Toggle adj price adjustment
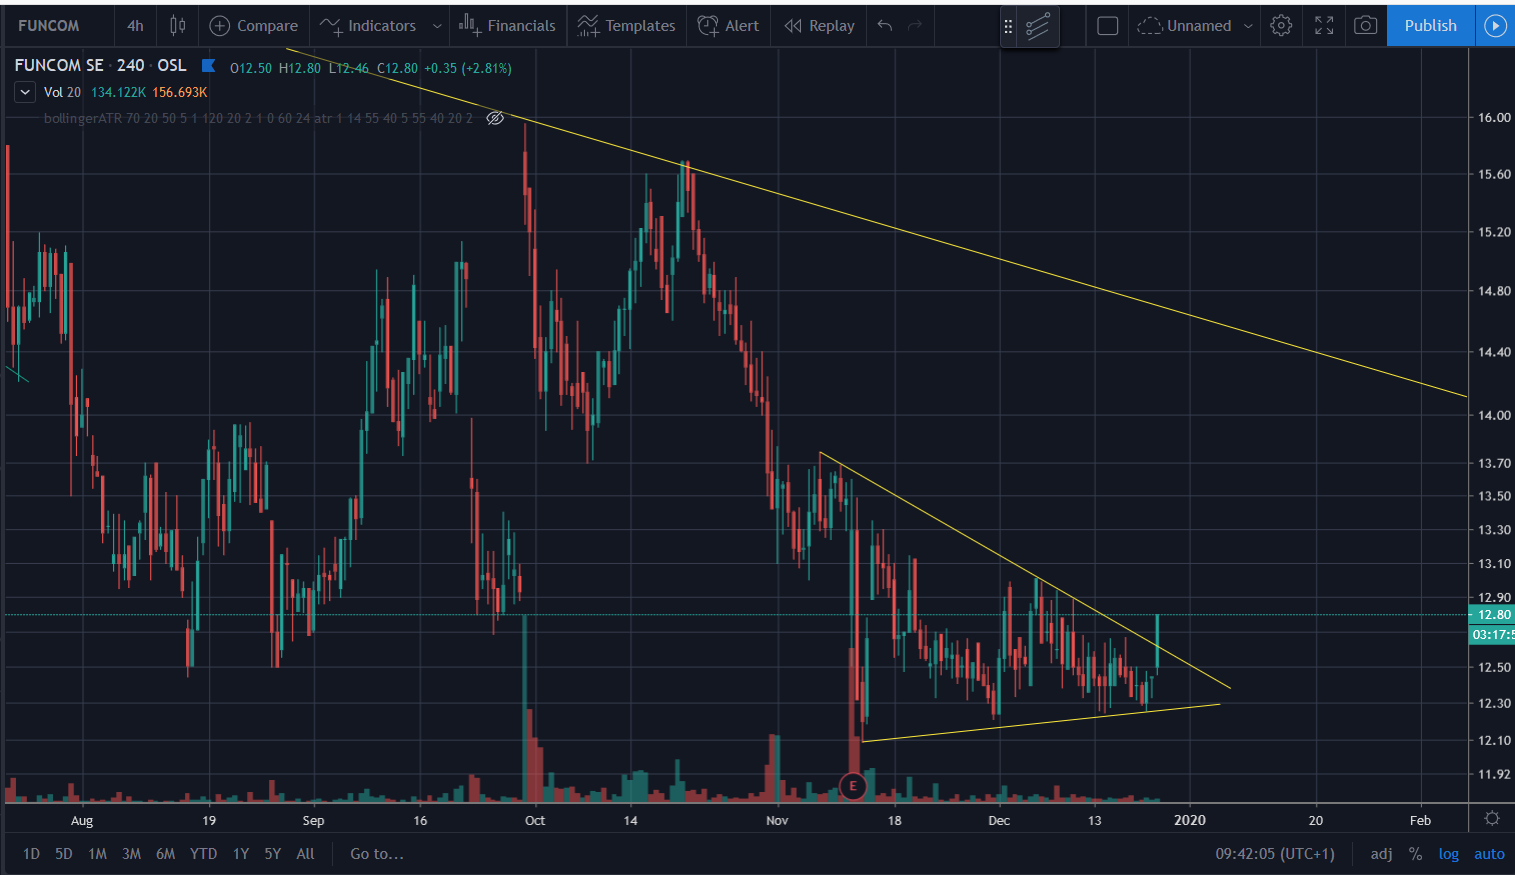This screenshot has width=1515, height=875. 1381,853
